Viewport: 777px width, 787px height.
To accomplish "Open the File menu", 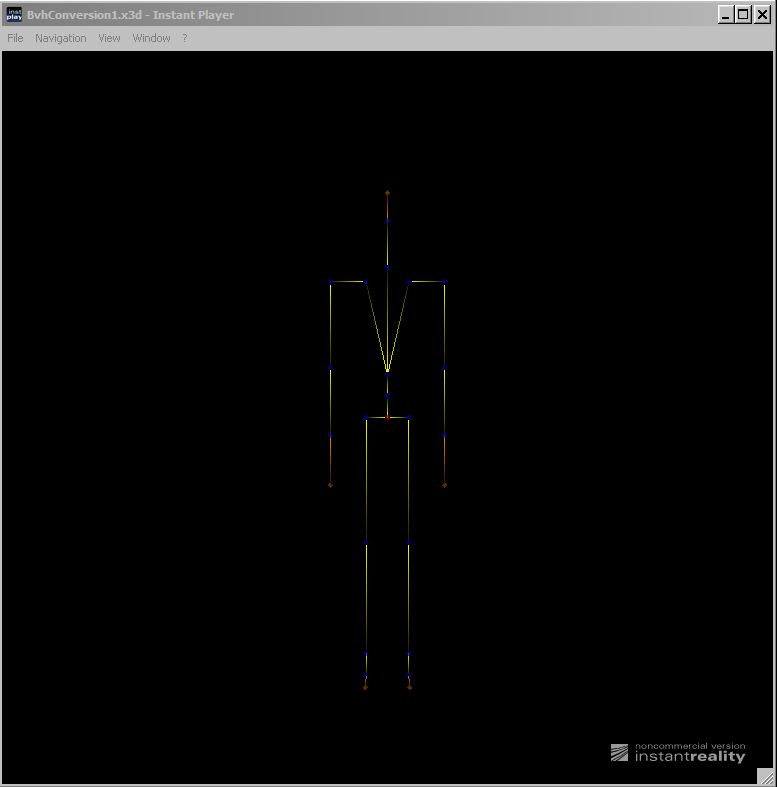I will (15, 38).
